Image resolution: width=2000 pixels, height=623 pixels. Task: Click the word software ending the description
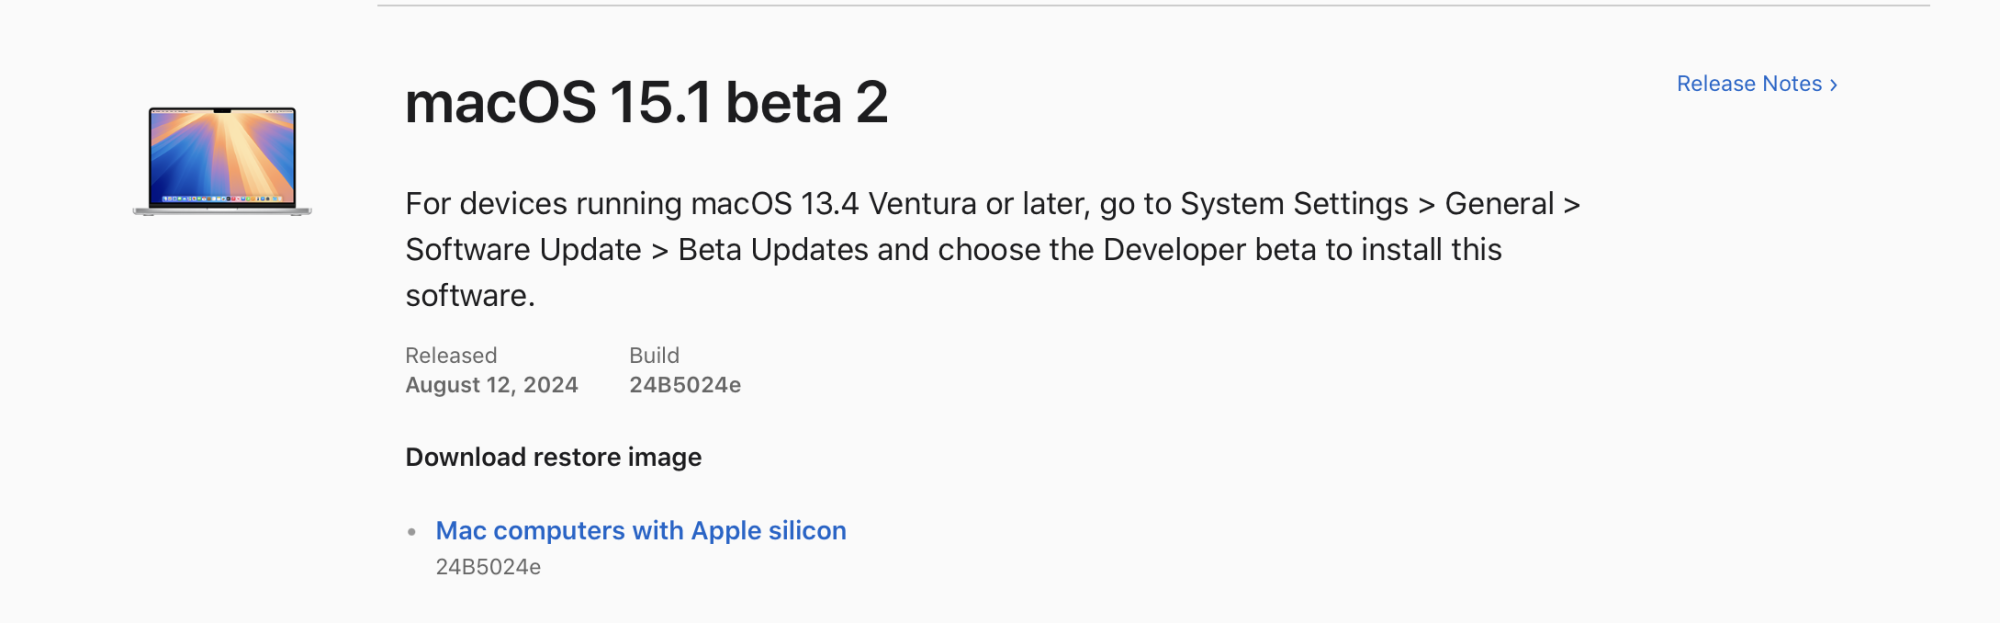[x=466, y=296]
